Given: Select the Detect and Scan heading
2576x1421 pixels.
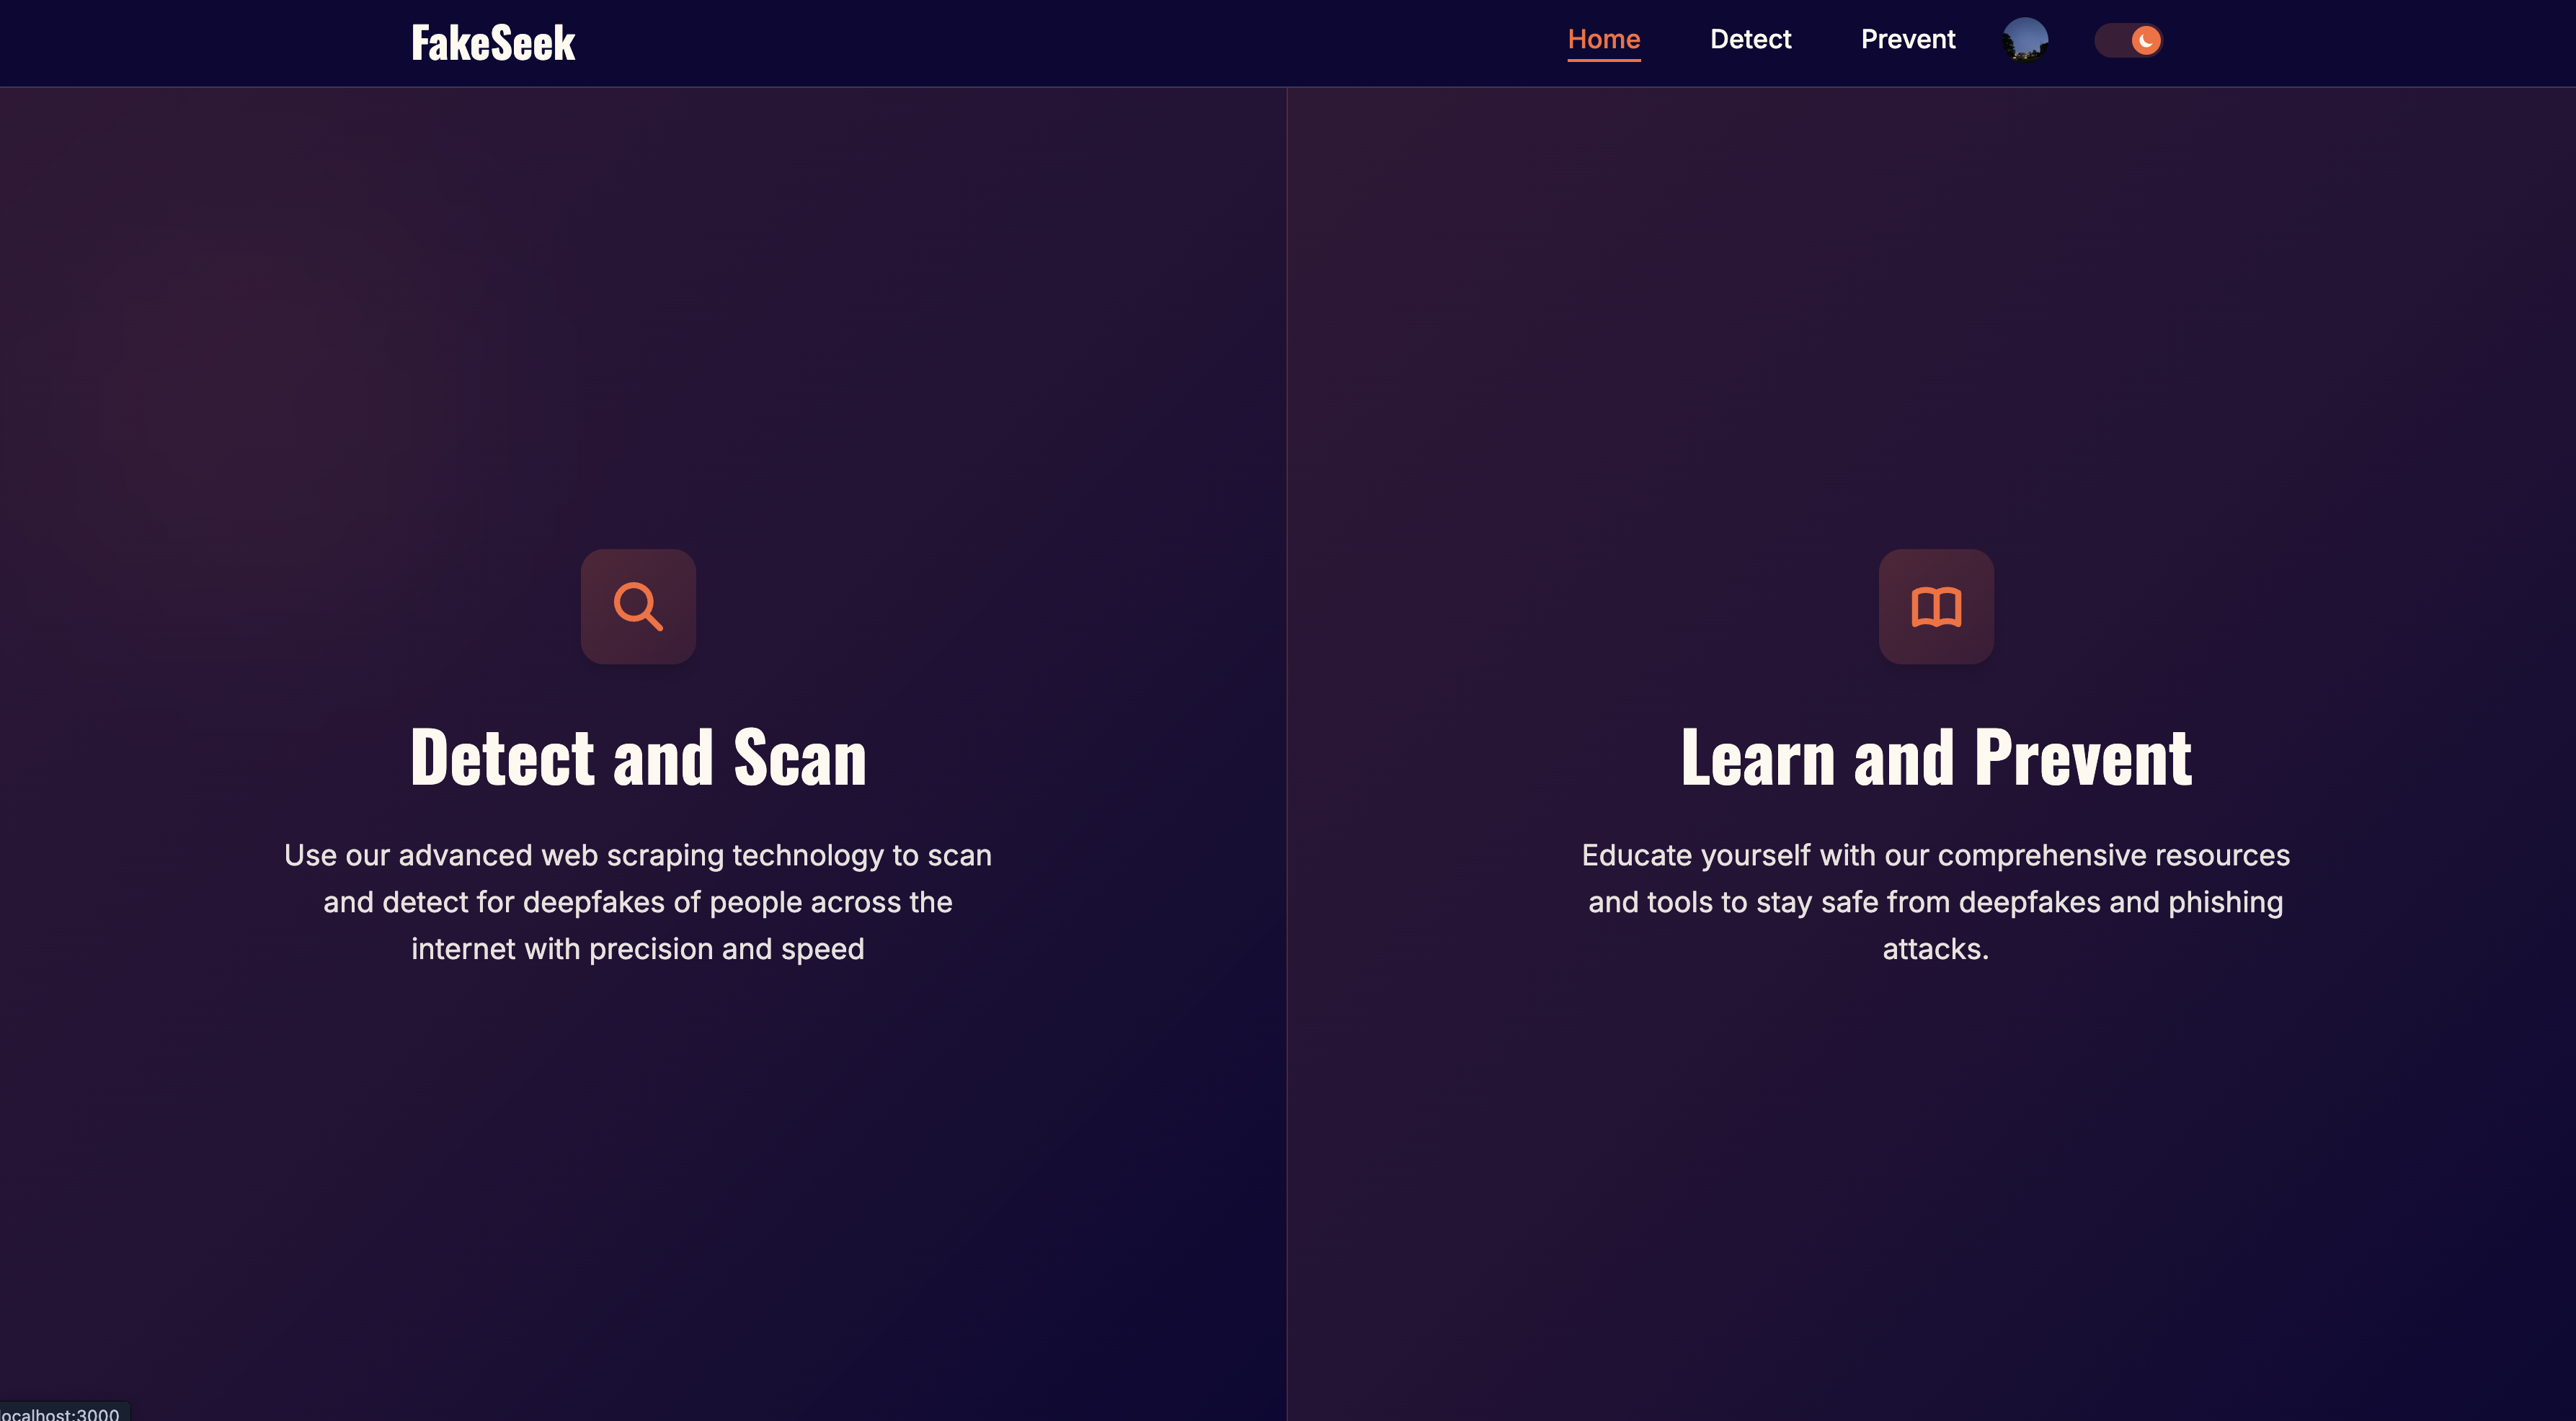Looking at the screenshot, I should [638, 757].
